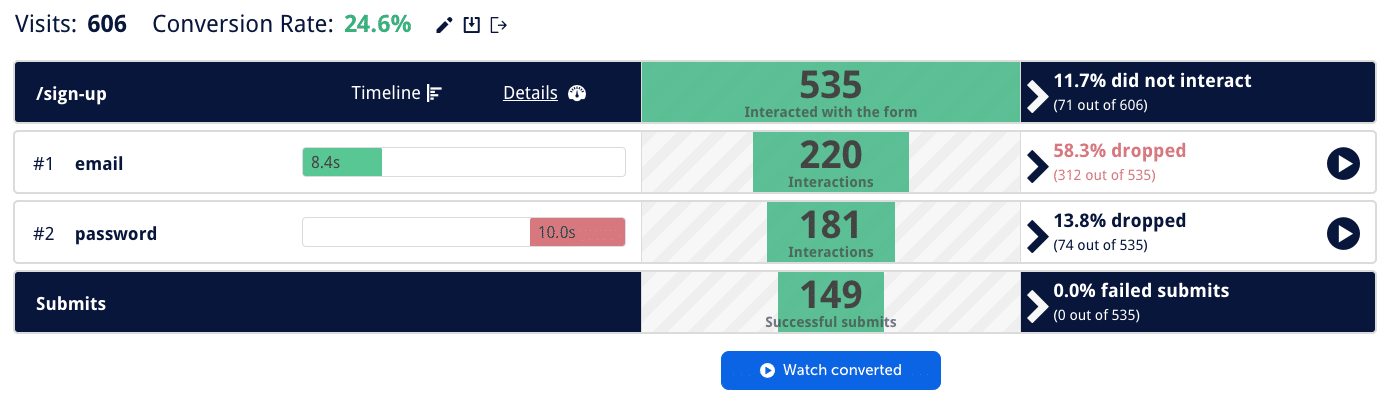Image resolution: width=1390 pixels, height=407 pixels.
Task: Click the password 10.0s time bar
Action: coord(464,233)
